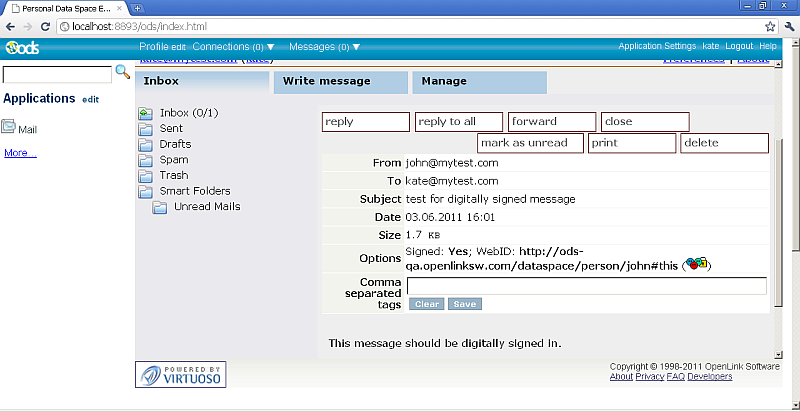Expand the Messages dropdown menu

(324, 47)
